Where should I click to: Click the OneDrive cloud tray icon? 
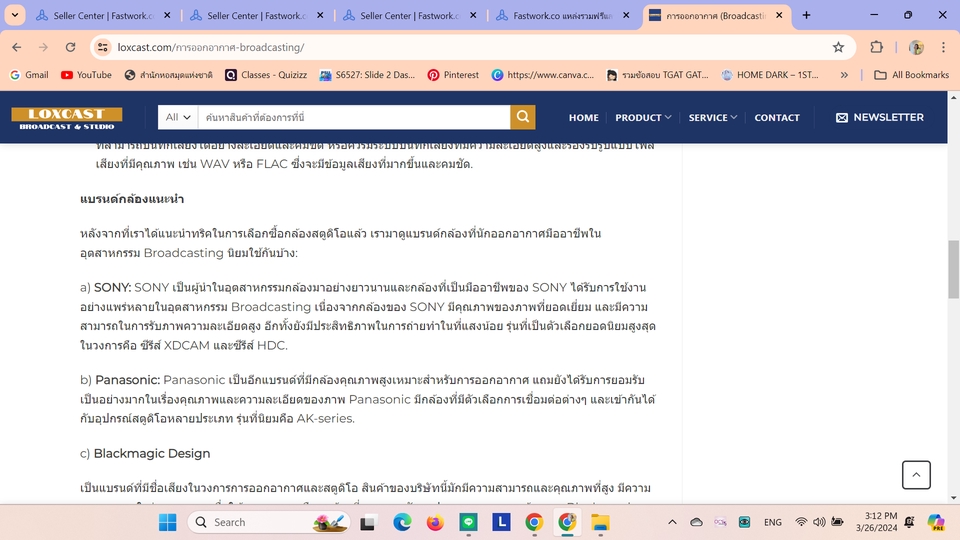696,522
